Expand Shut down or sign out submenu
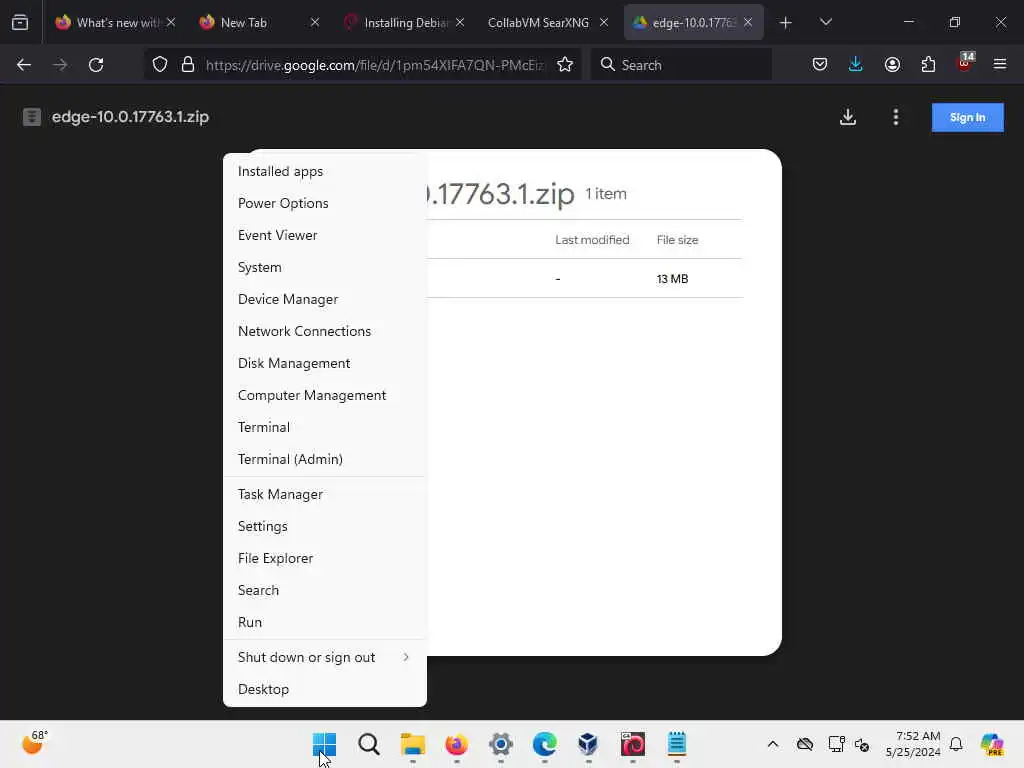The image size is (1024, 768). (325, 658)
